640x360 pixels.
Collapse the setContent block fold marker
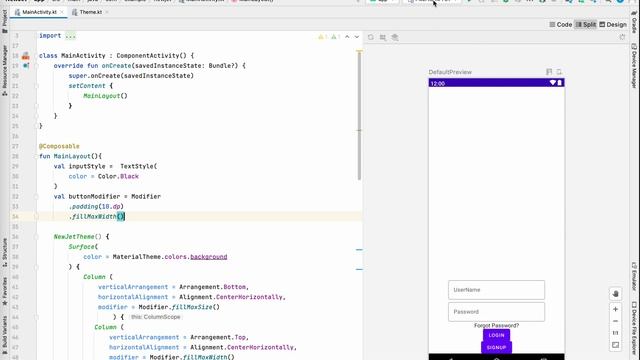click(36, 86)
